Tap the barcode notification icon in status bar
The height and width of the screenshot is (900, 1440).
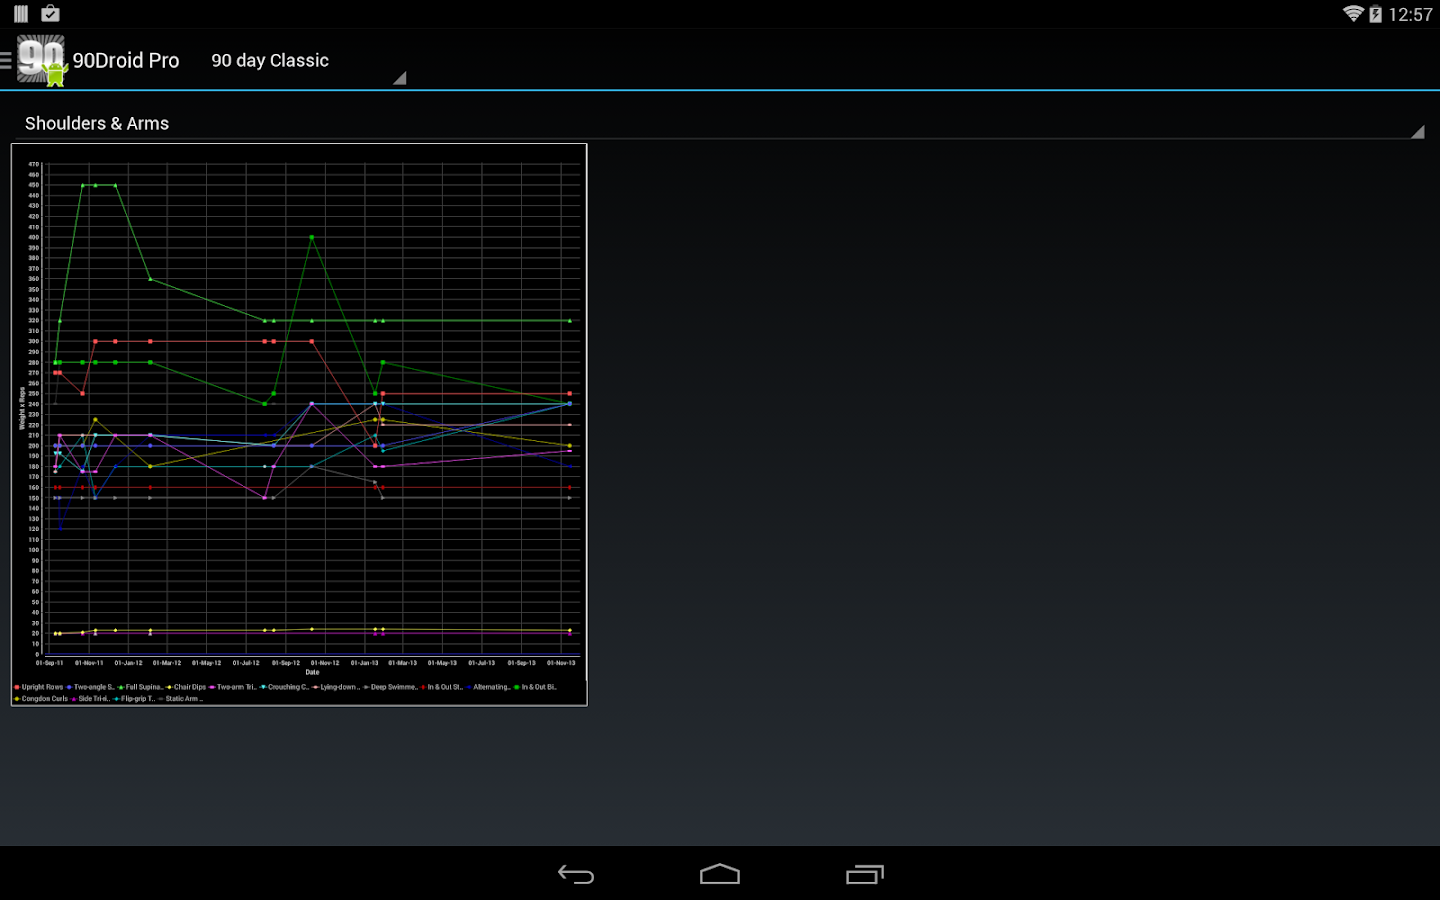[x=21, y=14]
